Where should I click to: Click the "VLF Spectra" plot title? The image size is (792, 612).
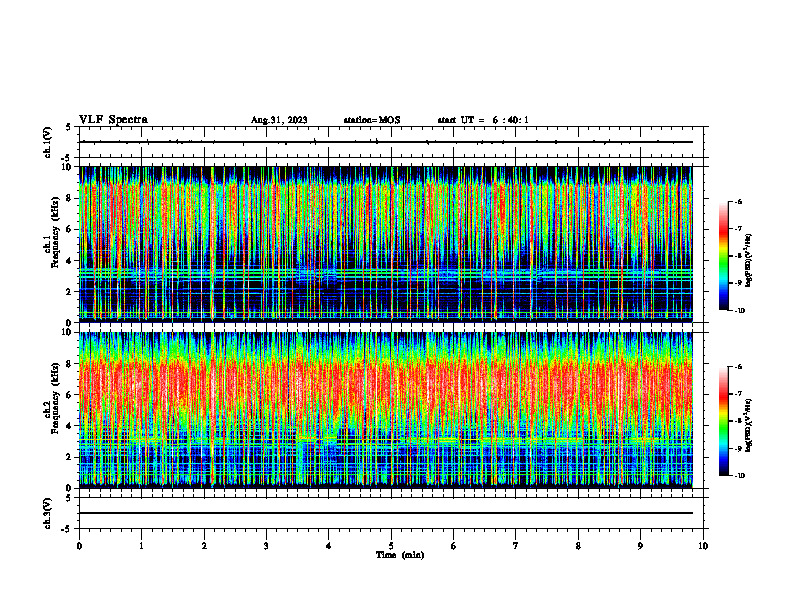113,120
